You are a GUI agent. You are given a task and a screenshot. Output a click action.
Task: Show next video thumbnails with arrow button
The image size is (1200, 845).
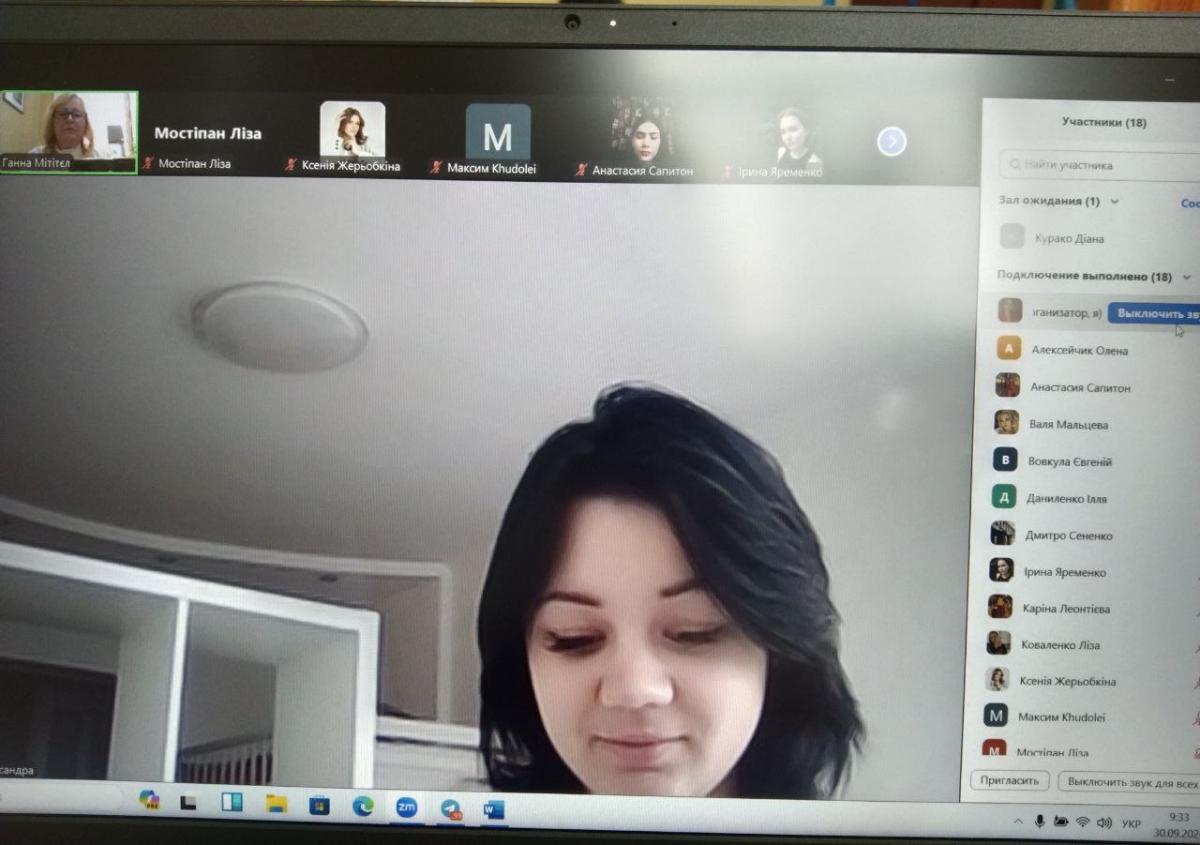pos(892,142)
